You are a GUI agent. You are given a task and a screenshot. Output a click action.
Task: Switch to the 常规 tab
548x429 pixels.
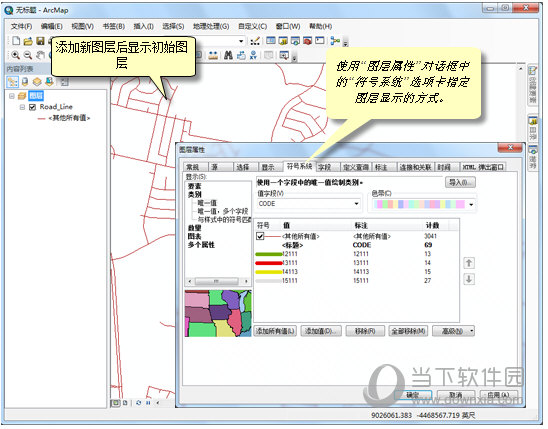[x=195, y=167]
